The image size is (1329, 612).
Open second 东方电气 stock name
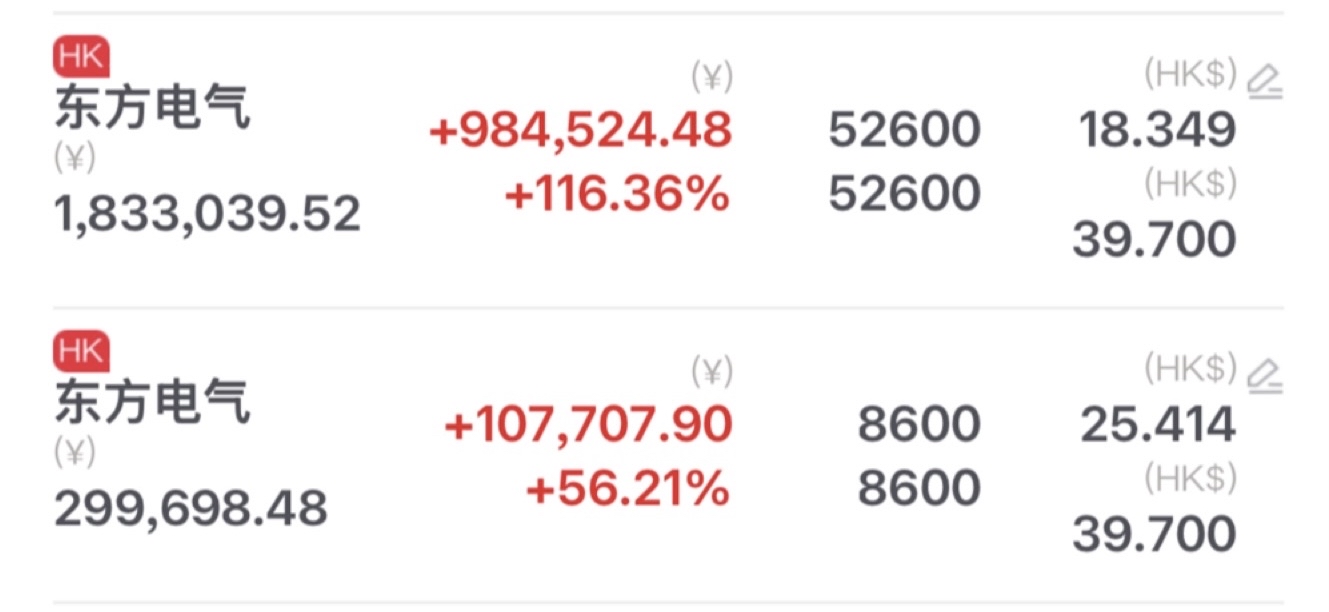point(152,403)
